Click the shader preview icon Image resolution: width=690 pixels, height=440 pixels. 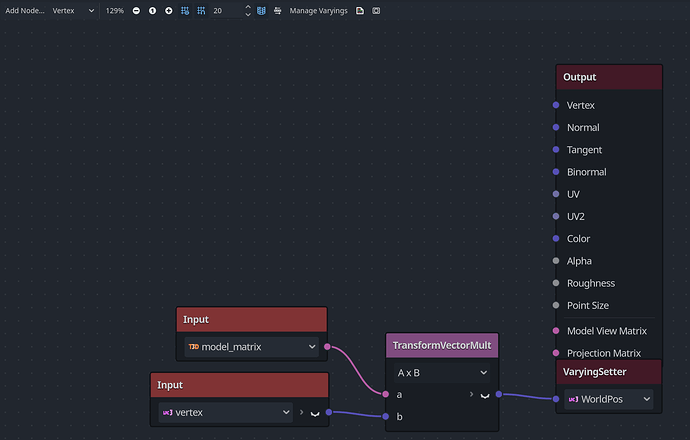(376, 11)
